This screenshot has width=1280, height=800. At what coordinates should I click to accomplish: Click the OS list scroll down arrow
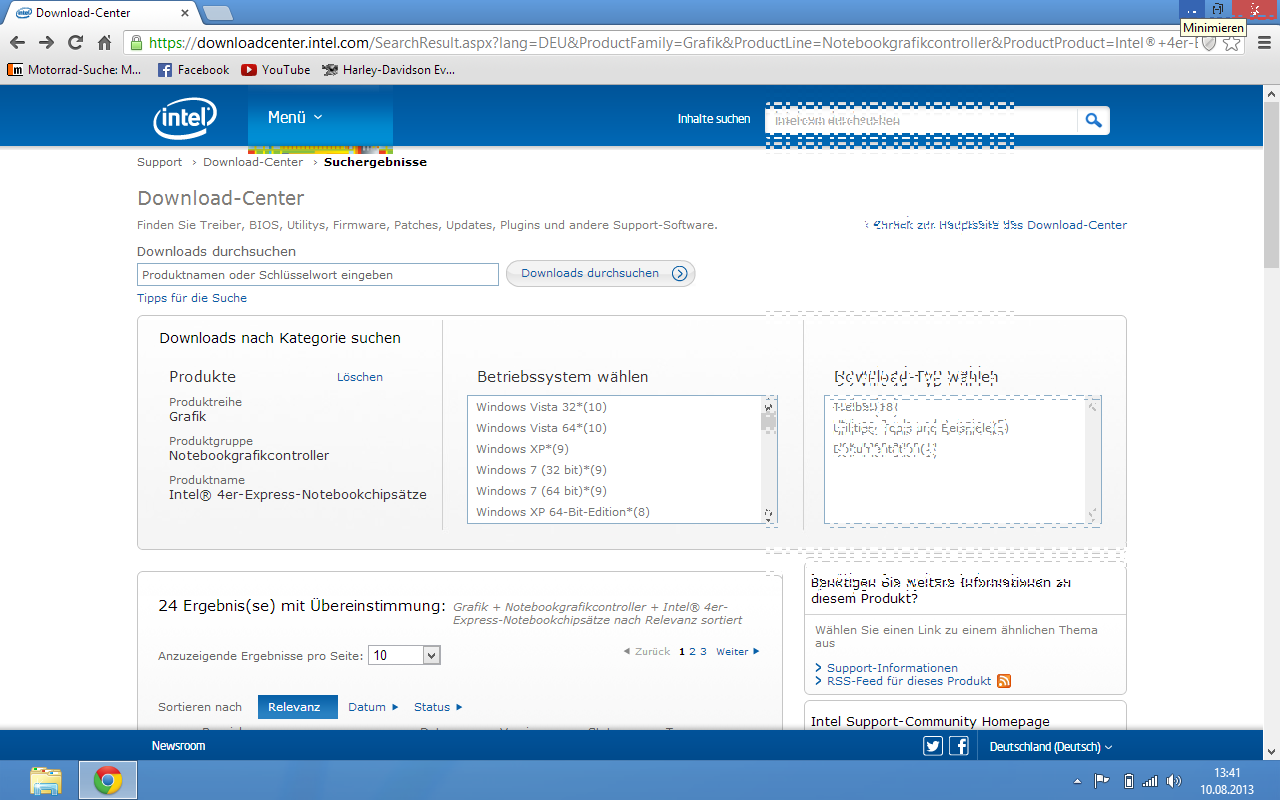coord(769,516)
